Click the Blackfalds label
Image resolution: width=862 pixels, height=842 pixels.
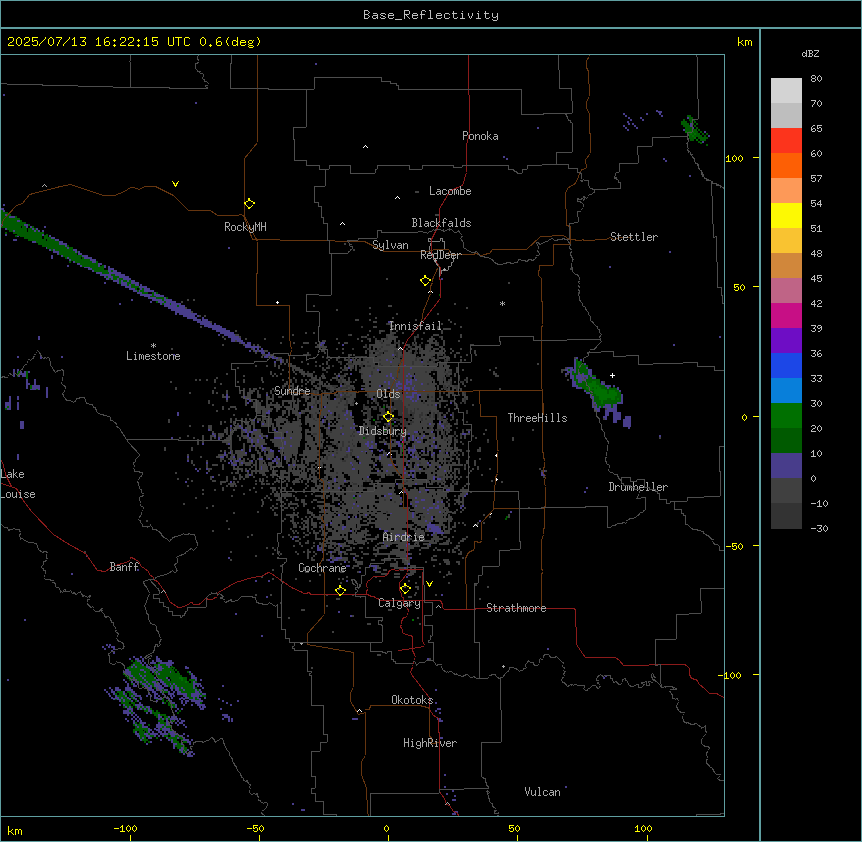tap(441, 223)
